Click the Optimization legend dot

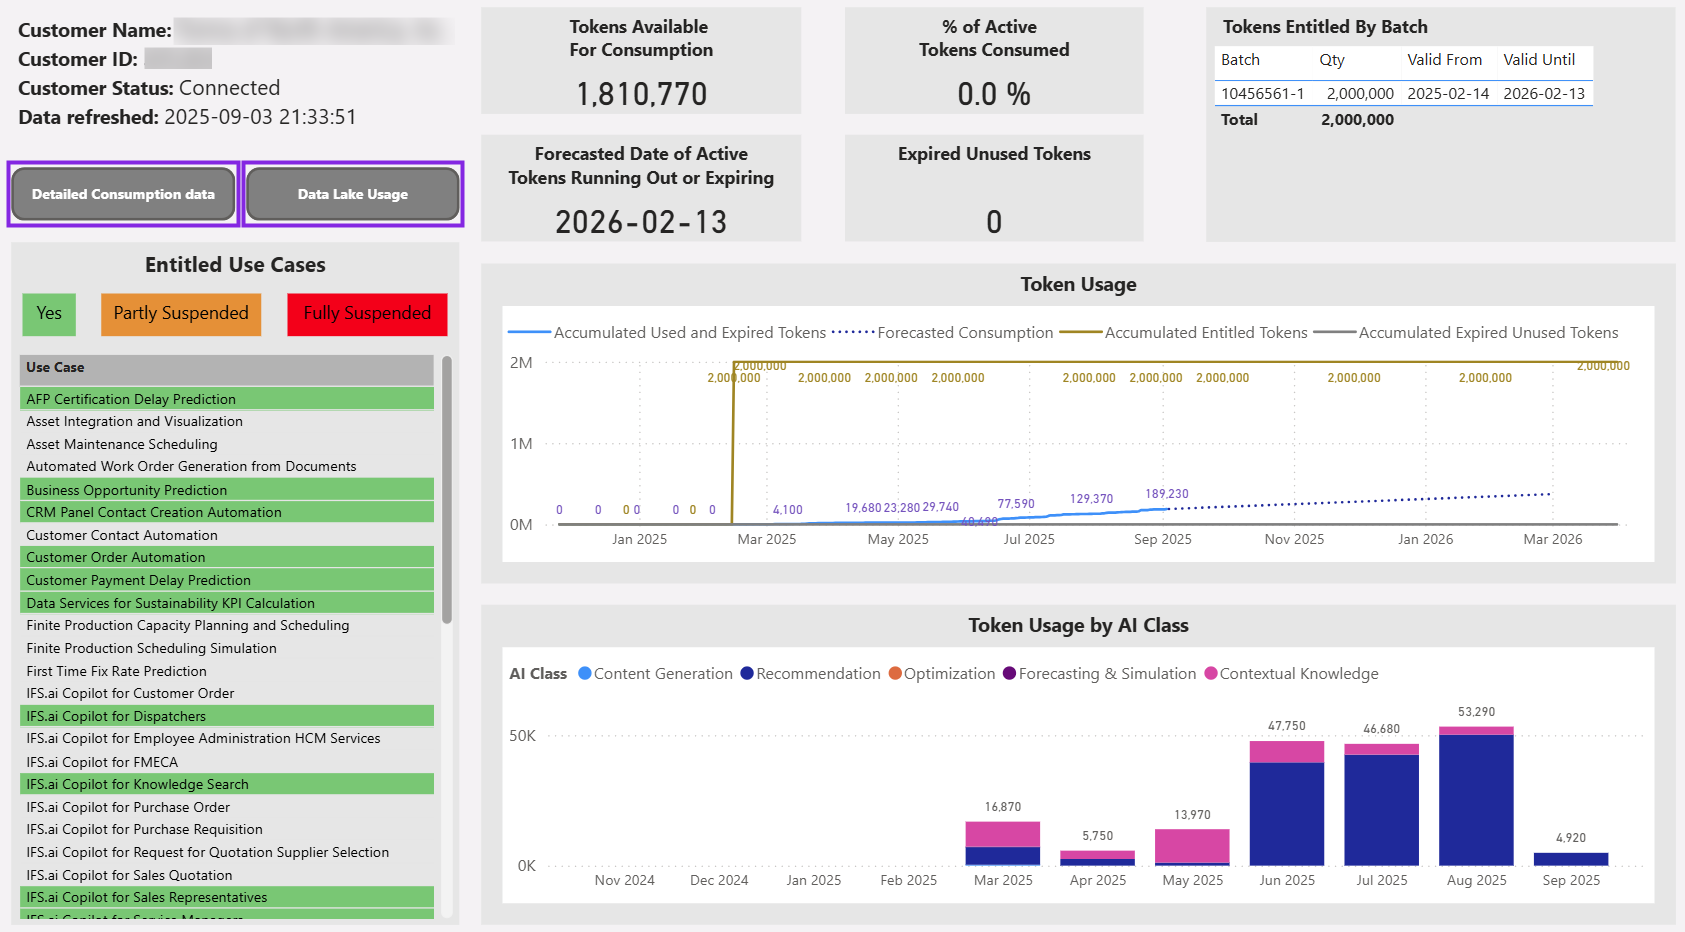tap(895, 674)
